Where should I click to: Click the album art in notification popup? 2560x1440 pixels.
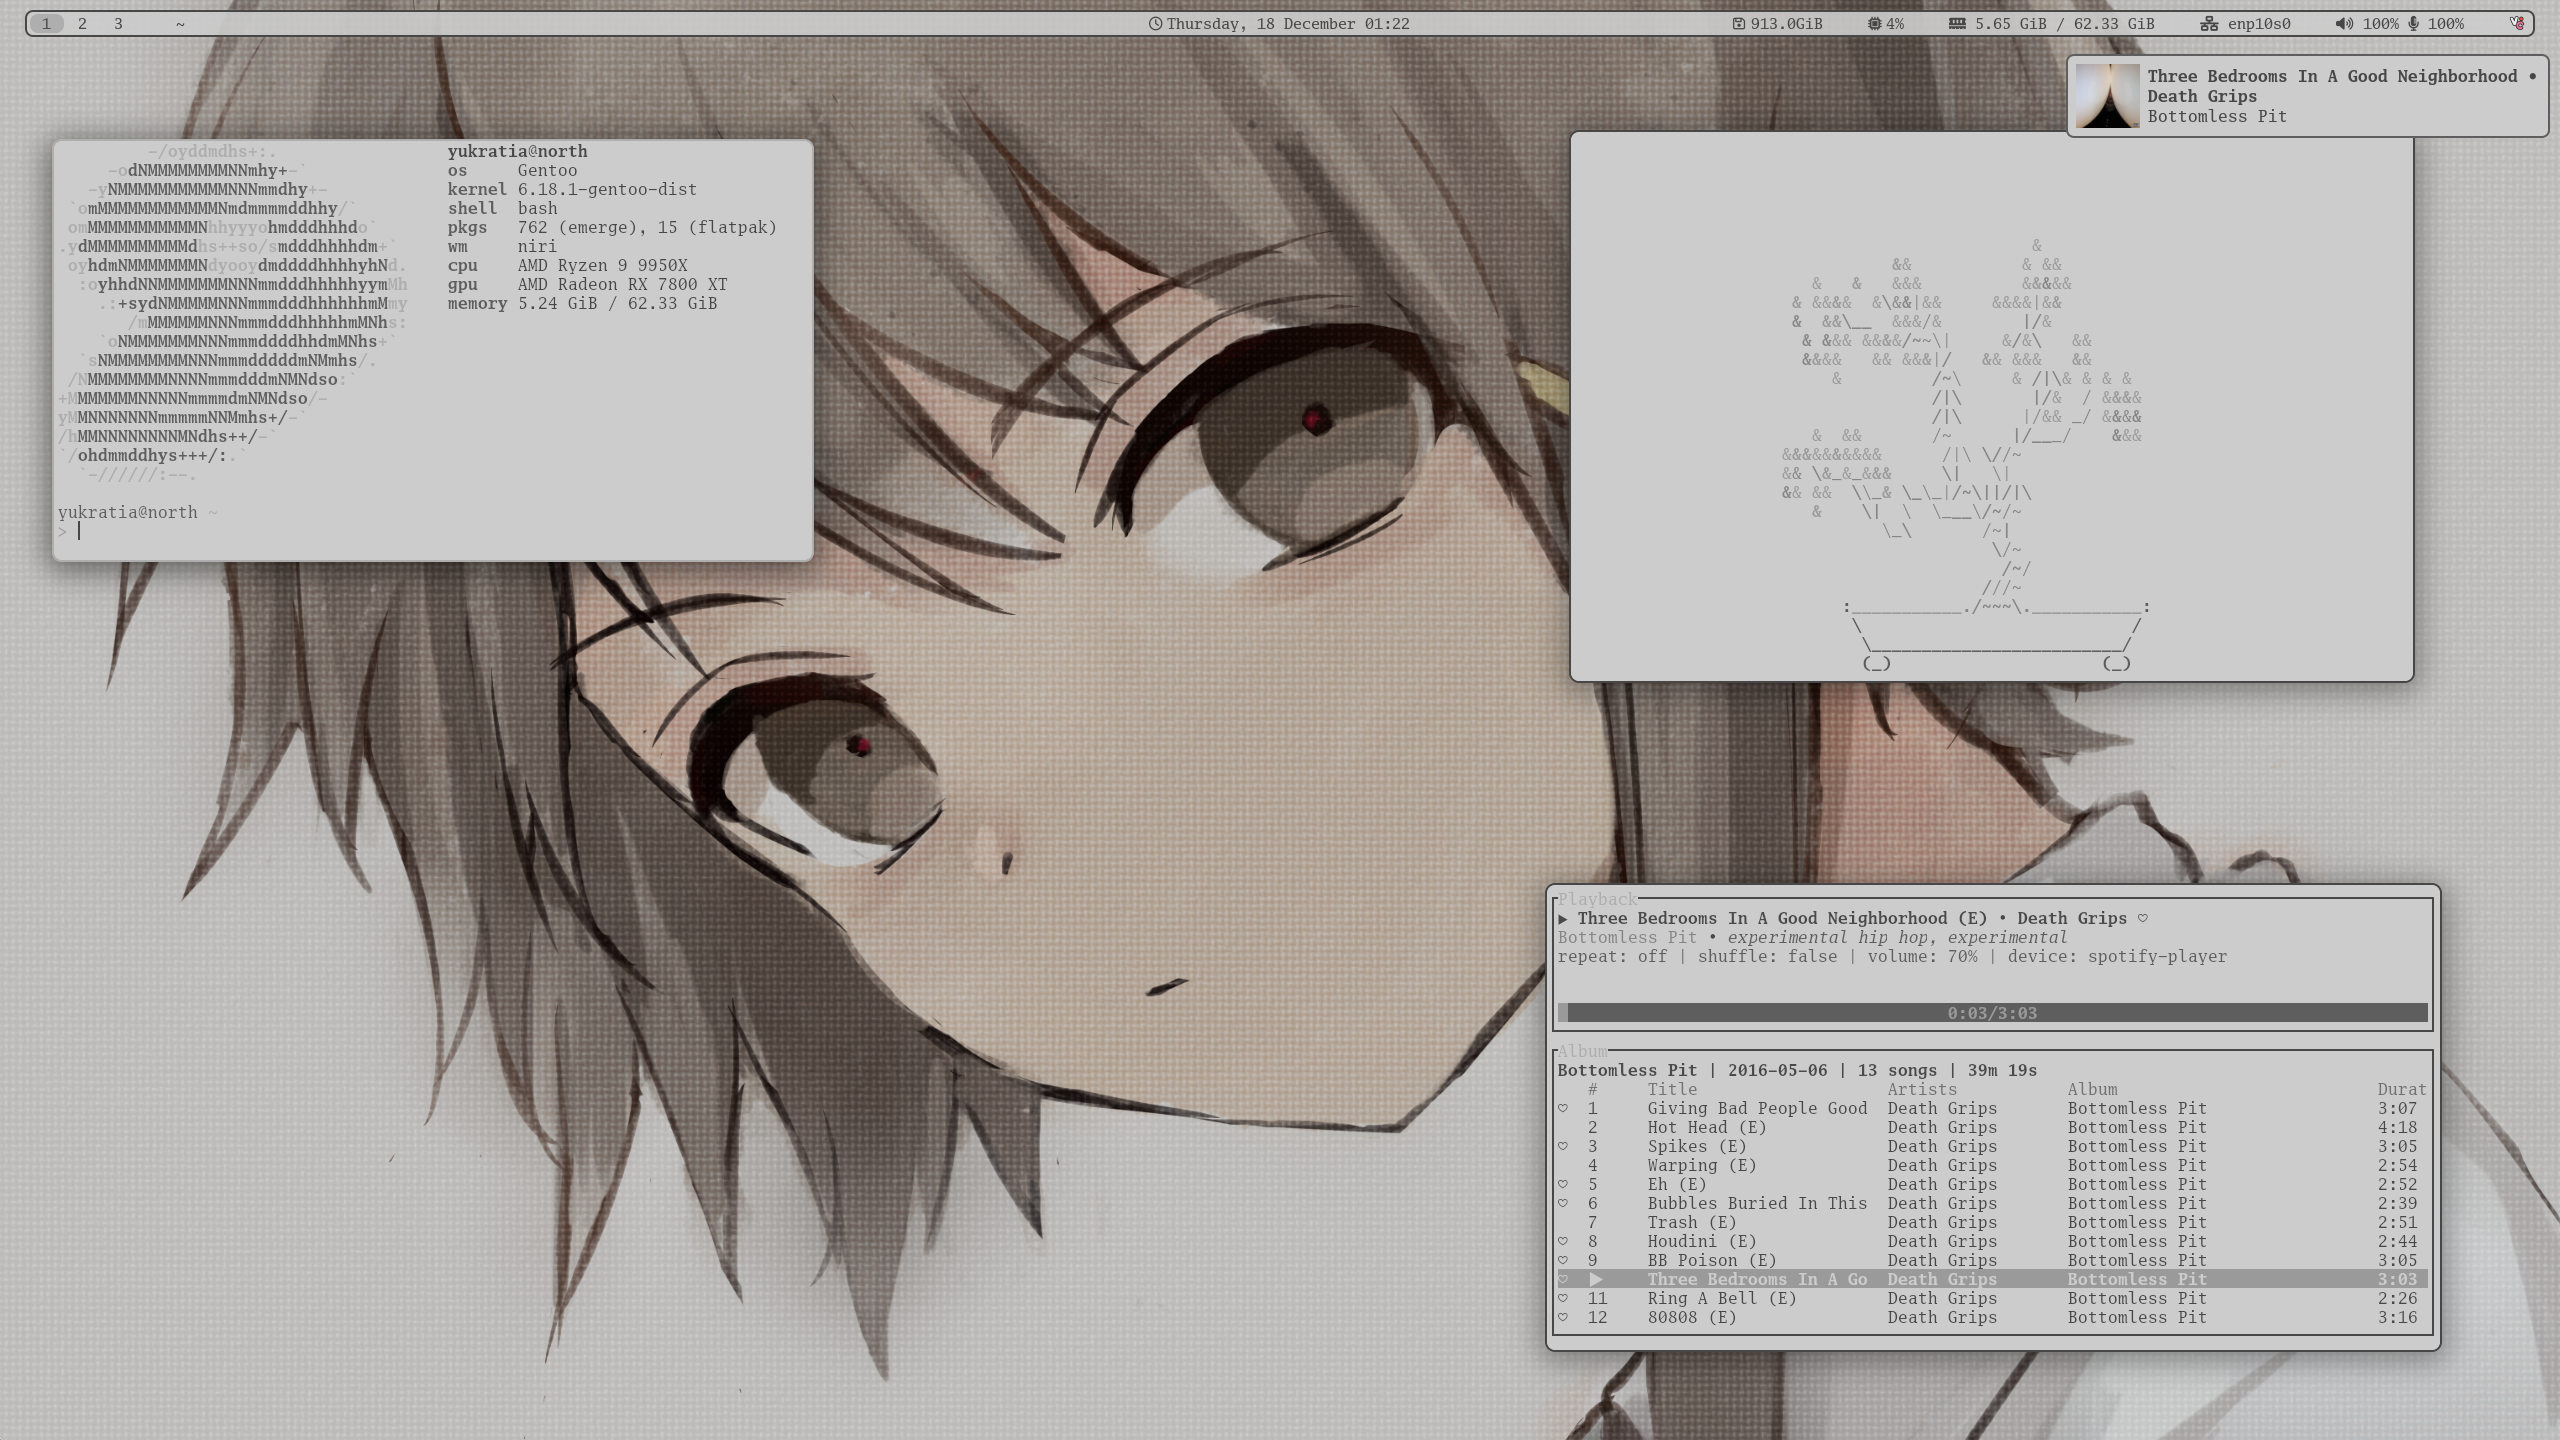(x=2107, y=96)
